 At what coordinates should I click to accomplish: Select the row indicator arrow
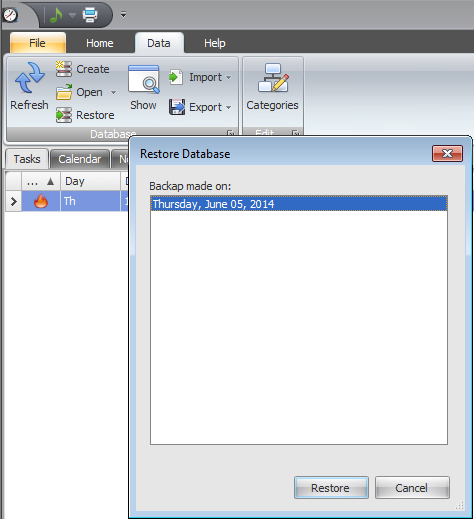(x=13, y=201)
